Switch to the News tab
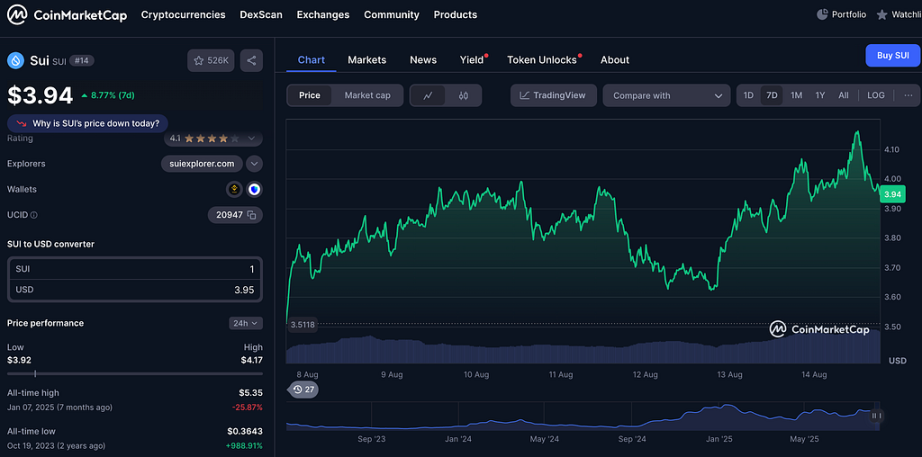Viewport: 922px width, 457px height. pos(423,59)
